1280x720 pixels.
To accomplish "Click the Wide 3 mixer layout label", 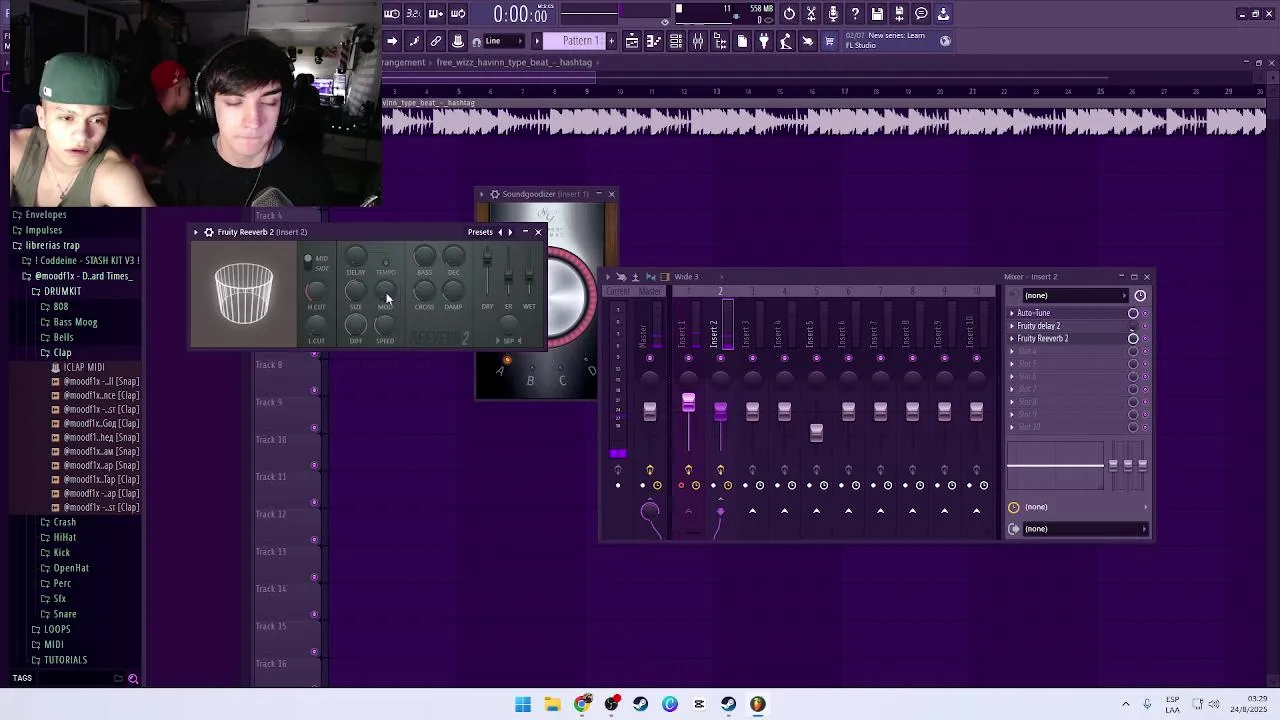I will click(686, 277).
